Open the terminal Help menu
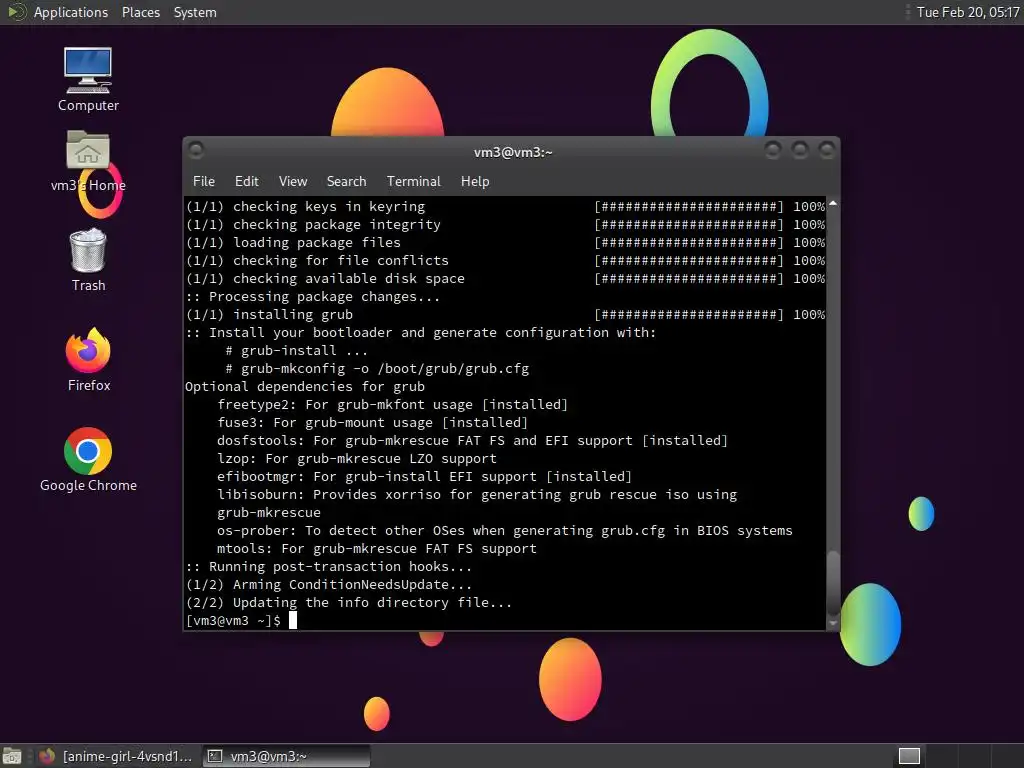This screenshot has width=1024, height=768. [x=475, y=182]
